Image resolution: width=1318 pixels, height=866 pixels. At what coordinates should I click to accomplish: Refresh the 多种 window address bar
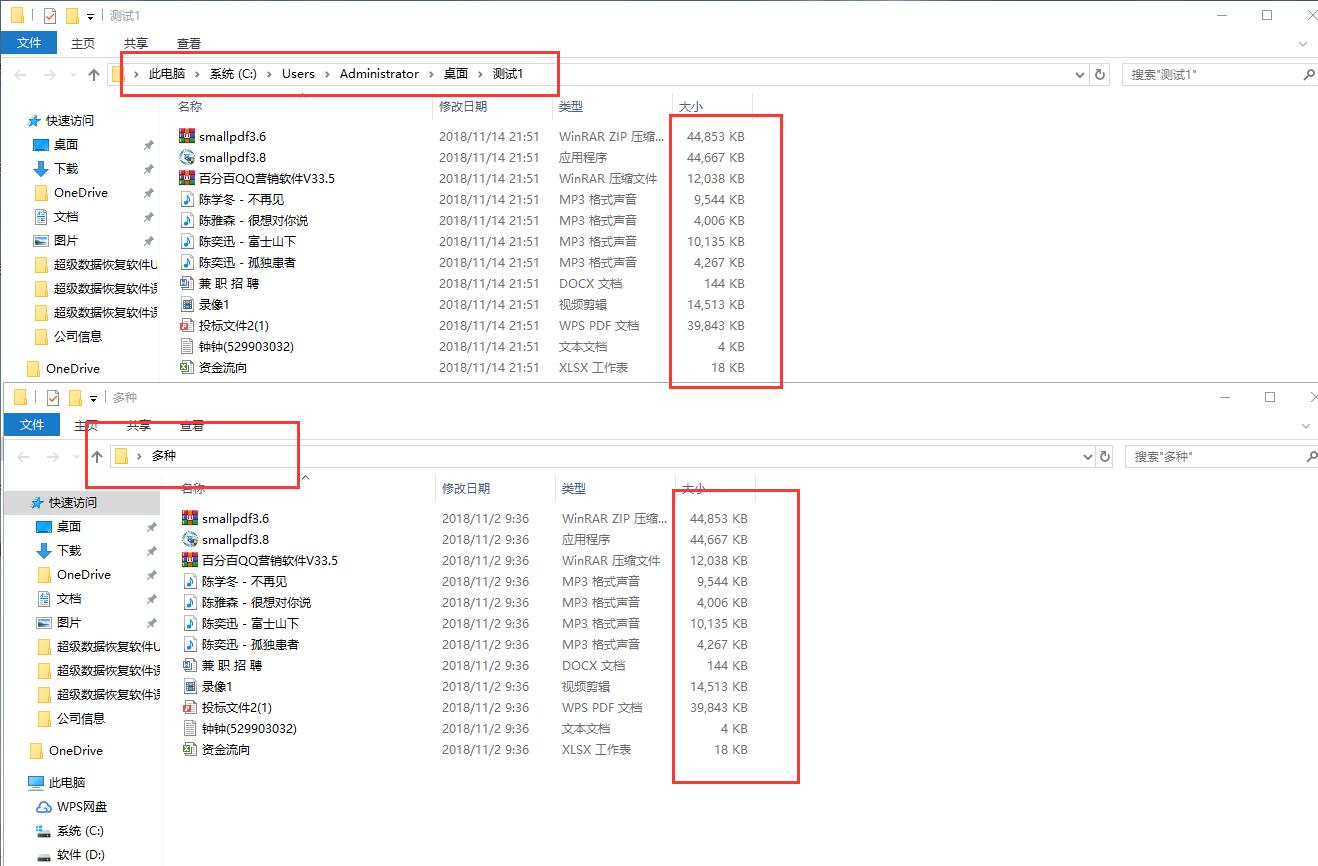coord(1105,456)
